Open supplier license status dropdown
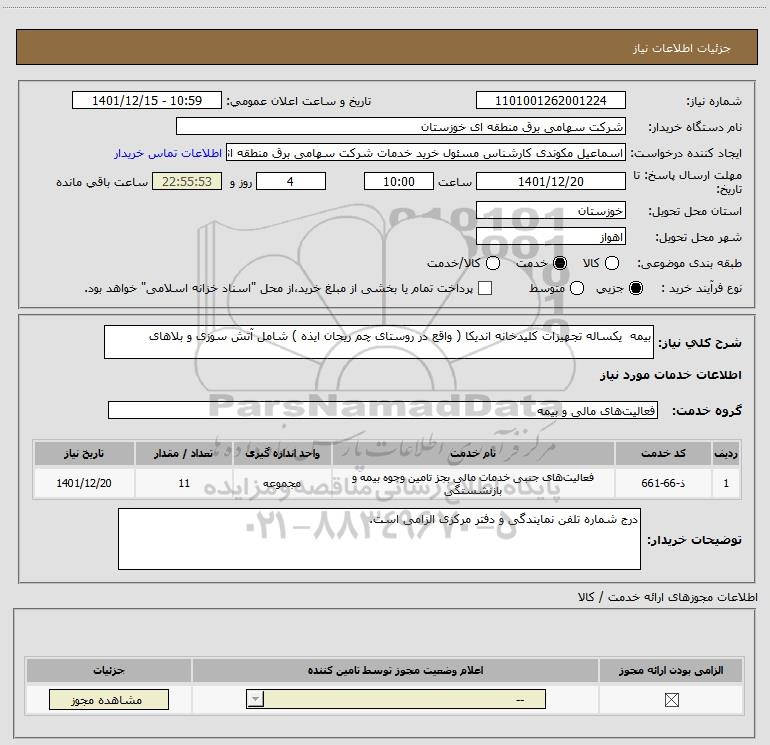Screen dimensions: 770x745 396,699
